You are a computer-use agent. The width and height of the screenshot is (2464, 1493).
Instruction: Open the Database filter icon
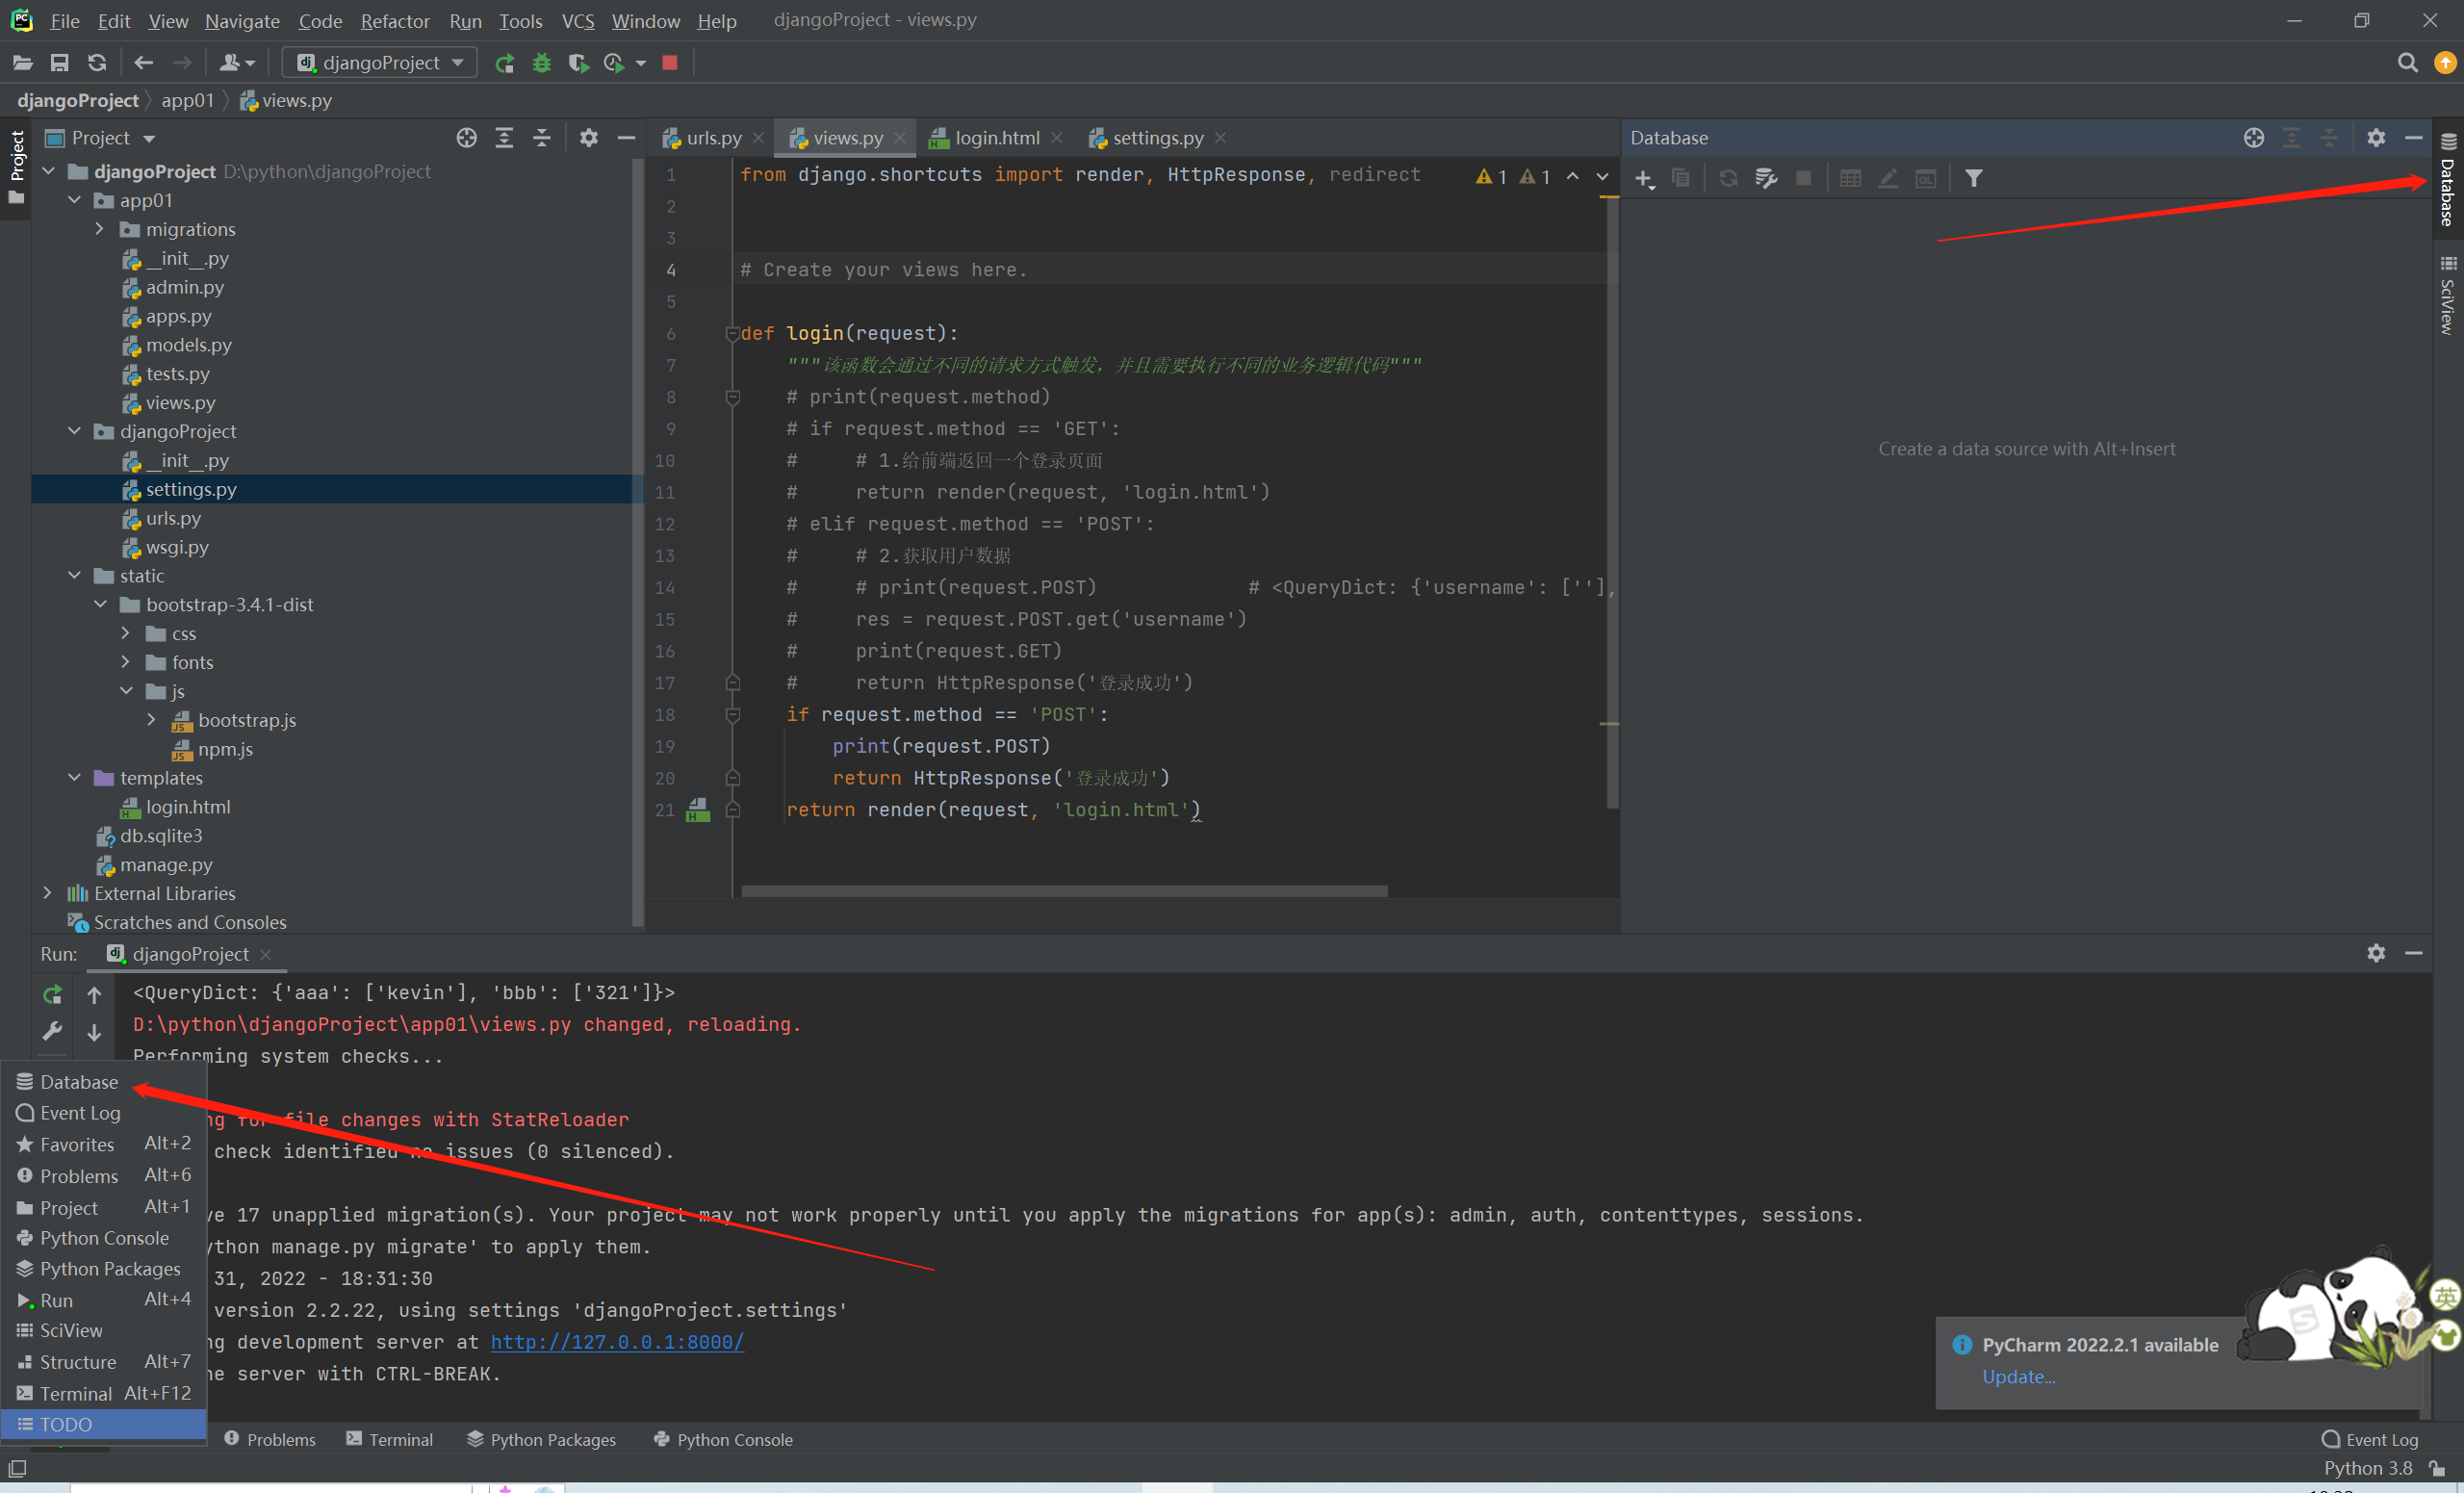1973,178
